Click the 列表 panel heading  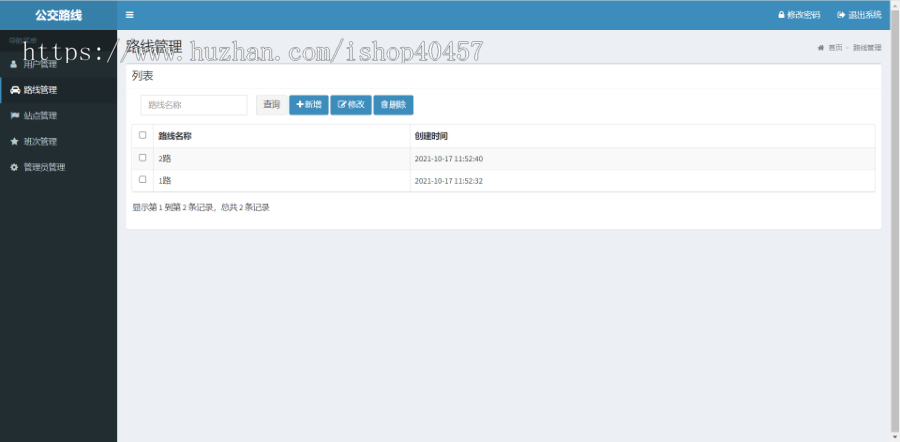(x=142, y=76)
